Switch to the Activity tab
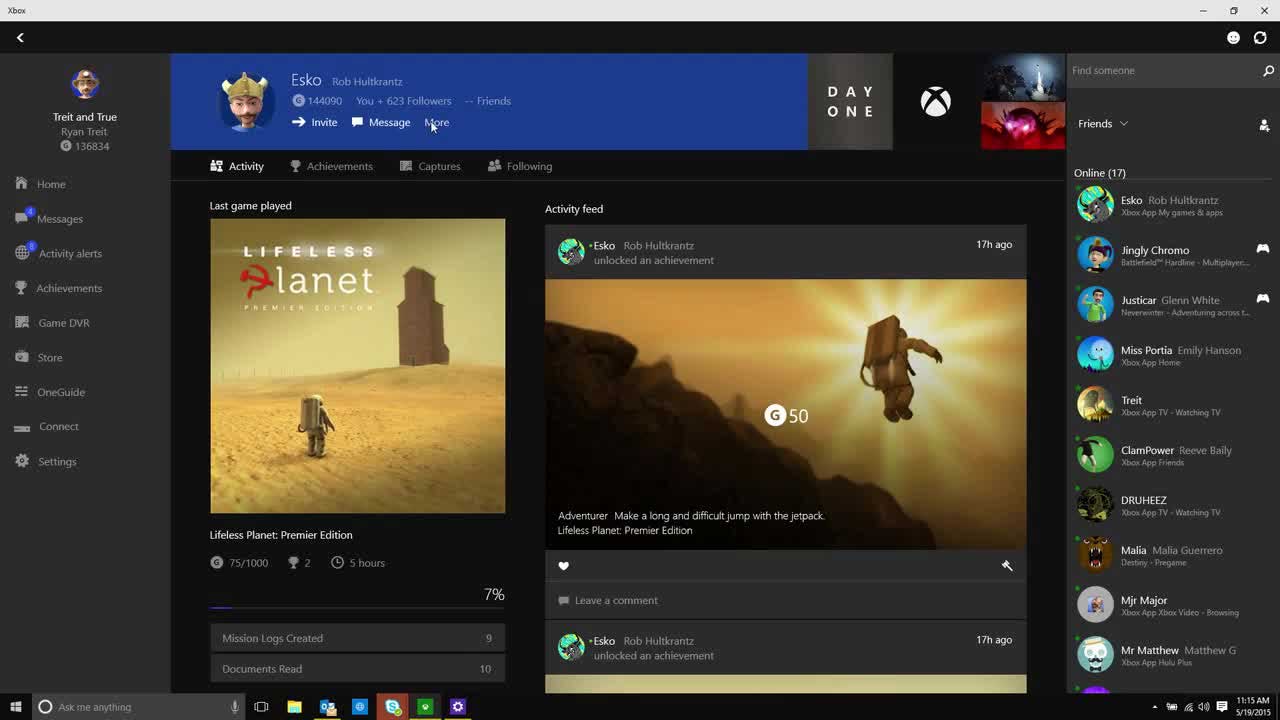Screen dimensions: 1280x720 coord(237,166)
